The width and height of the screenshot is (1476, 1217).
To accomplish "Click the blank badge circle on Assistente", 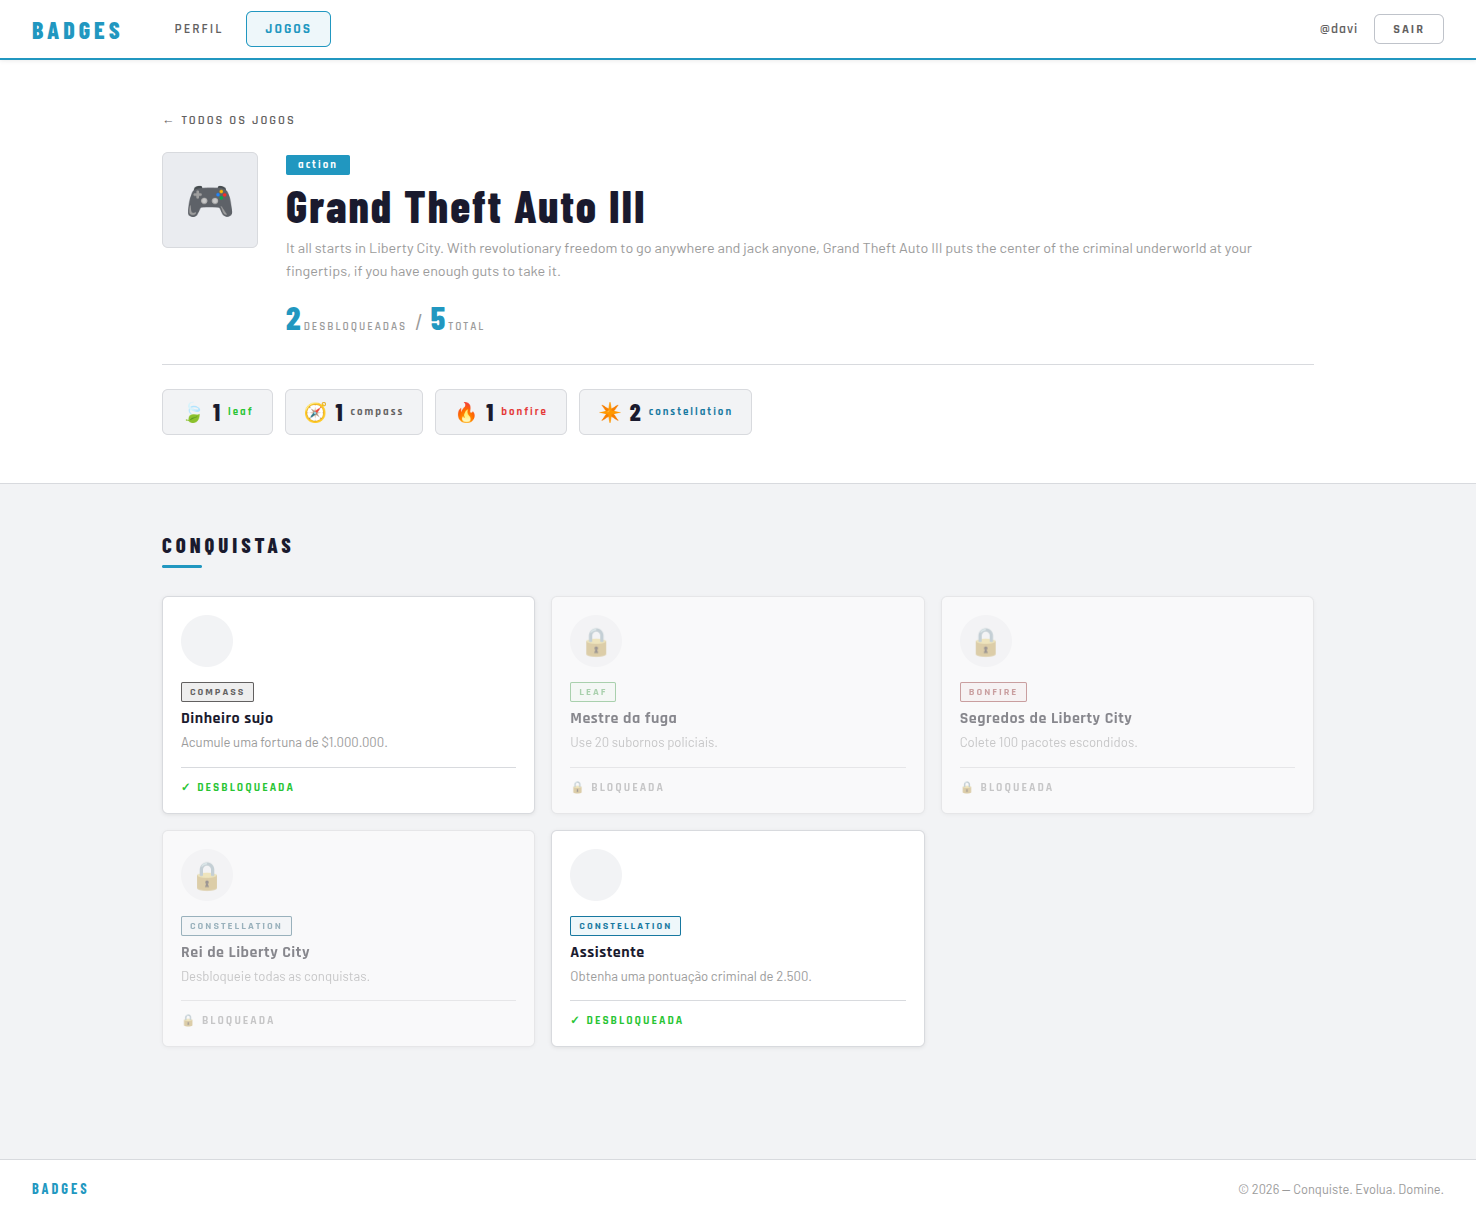I will [x=596, y=875].
